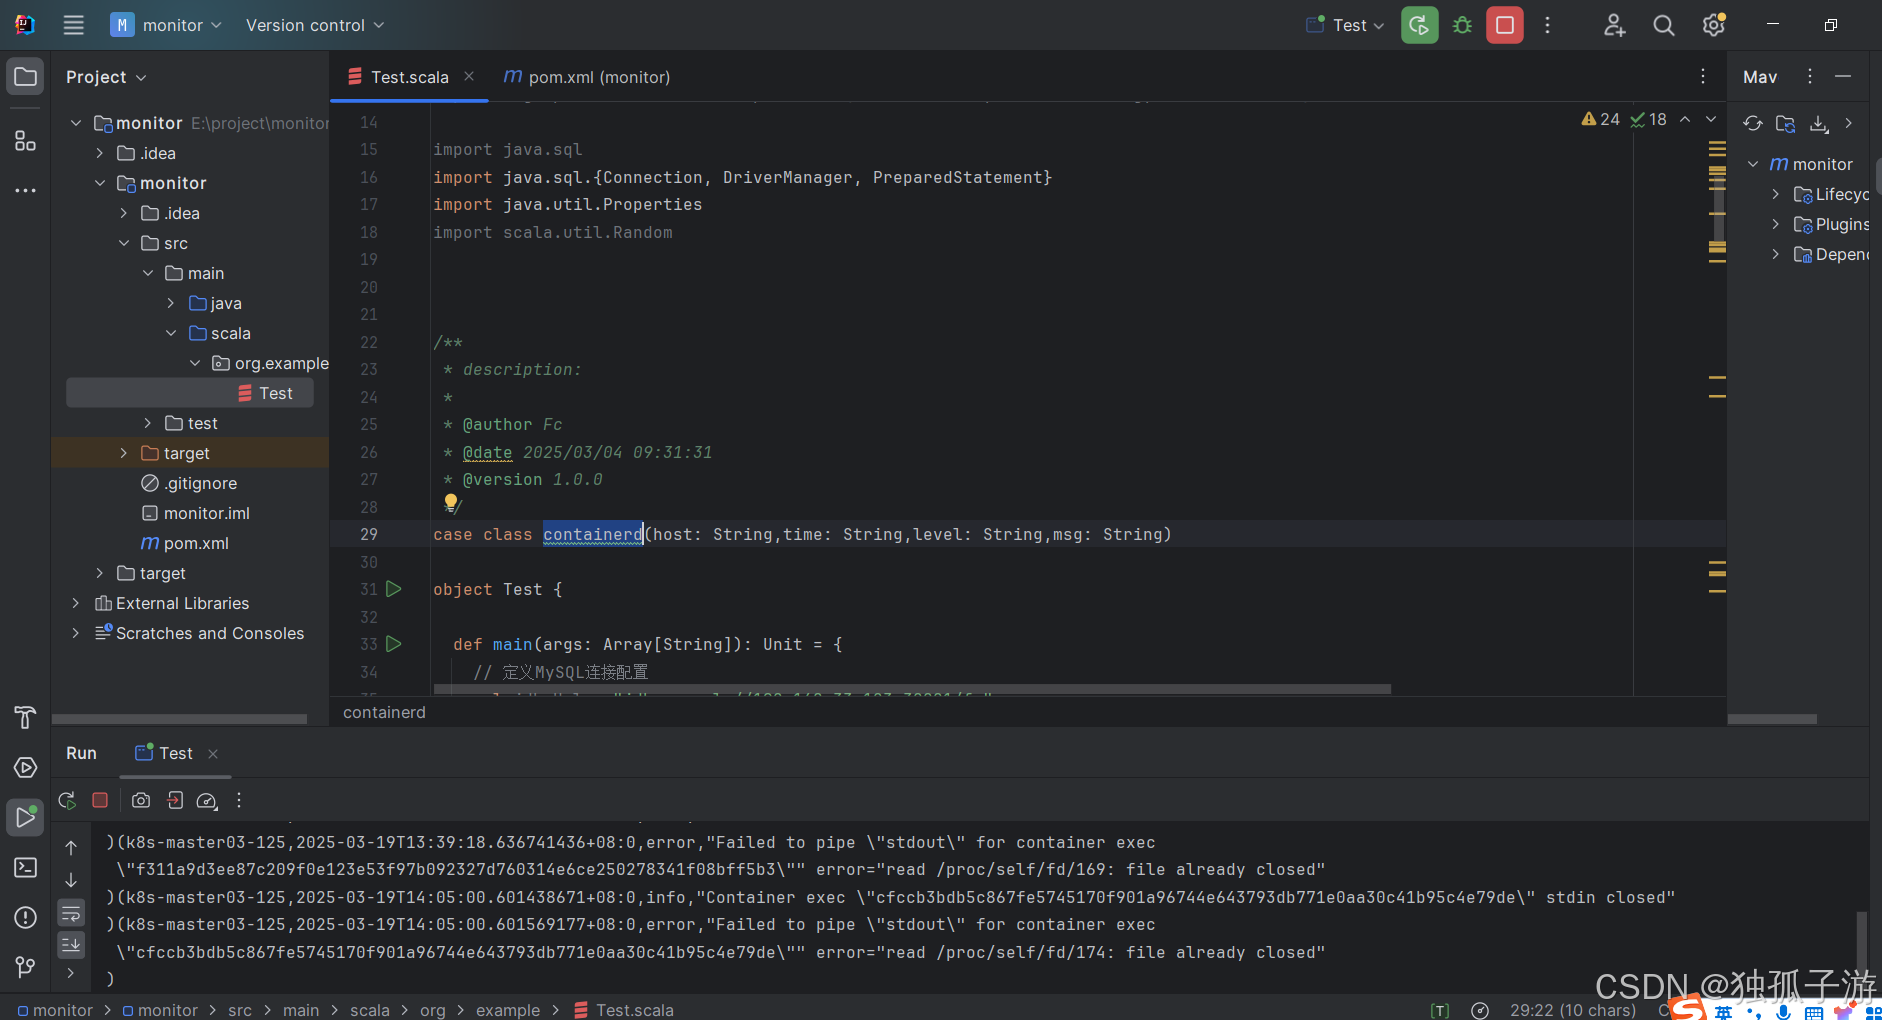1882x1020 pixels.
Task: Open Git version control tool window
Action: click(x=25, y=966)
